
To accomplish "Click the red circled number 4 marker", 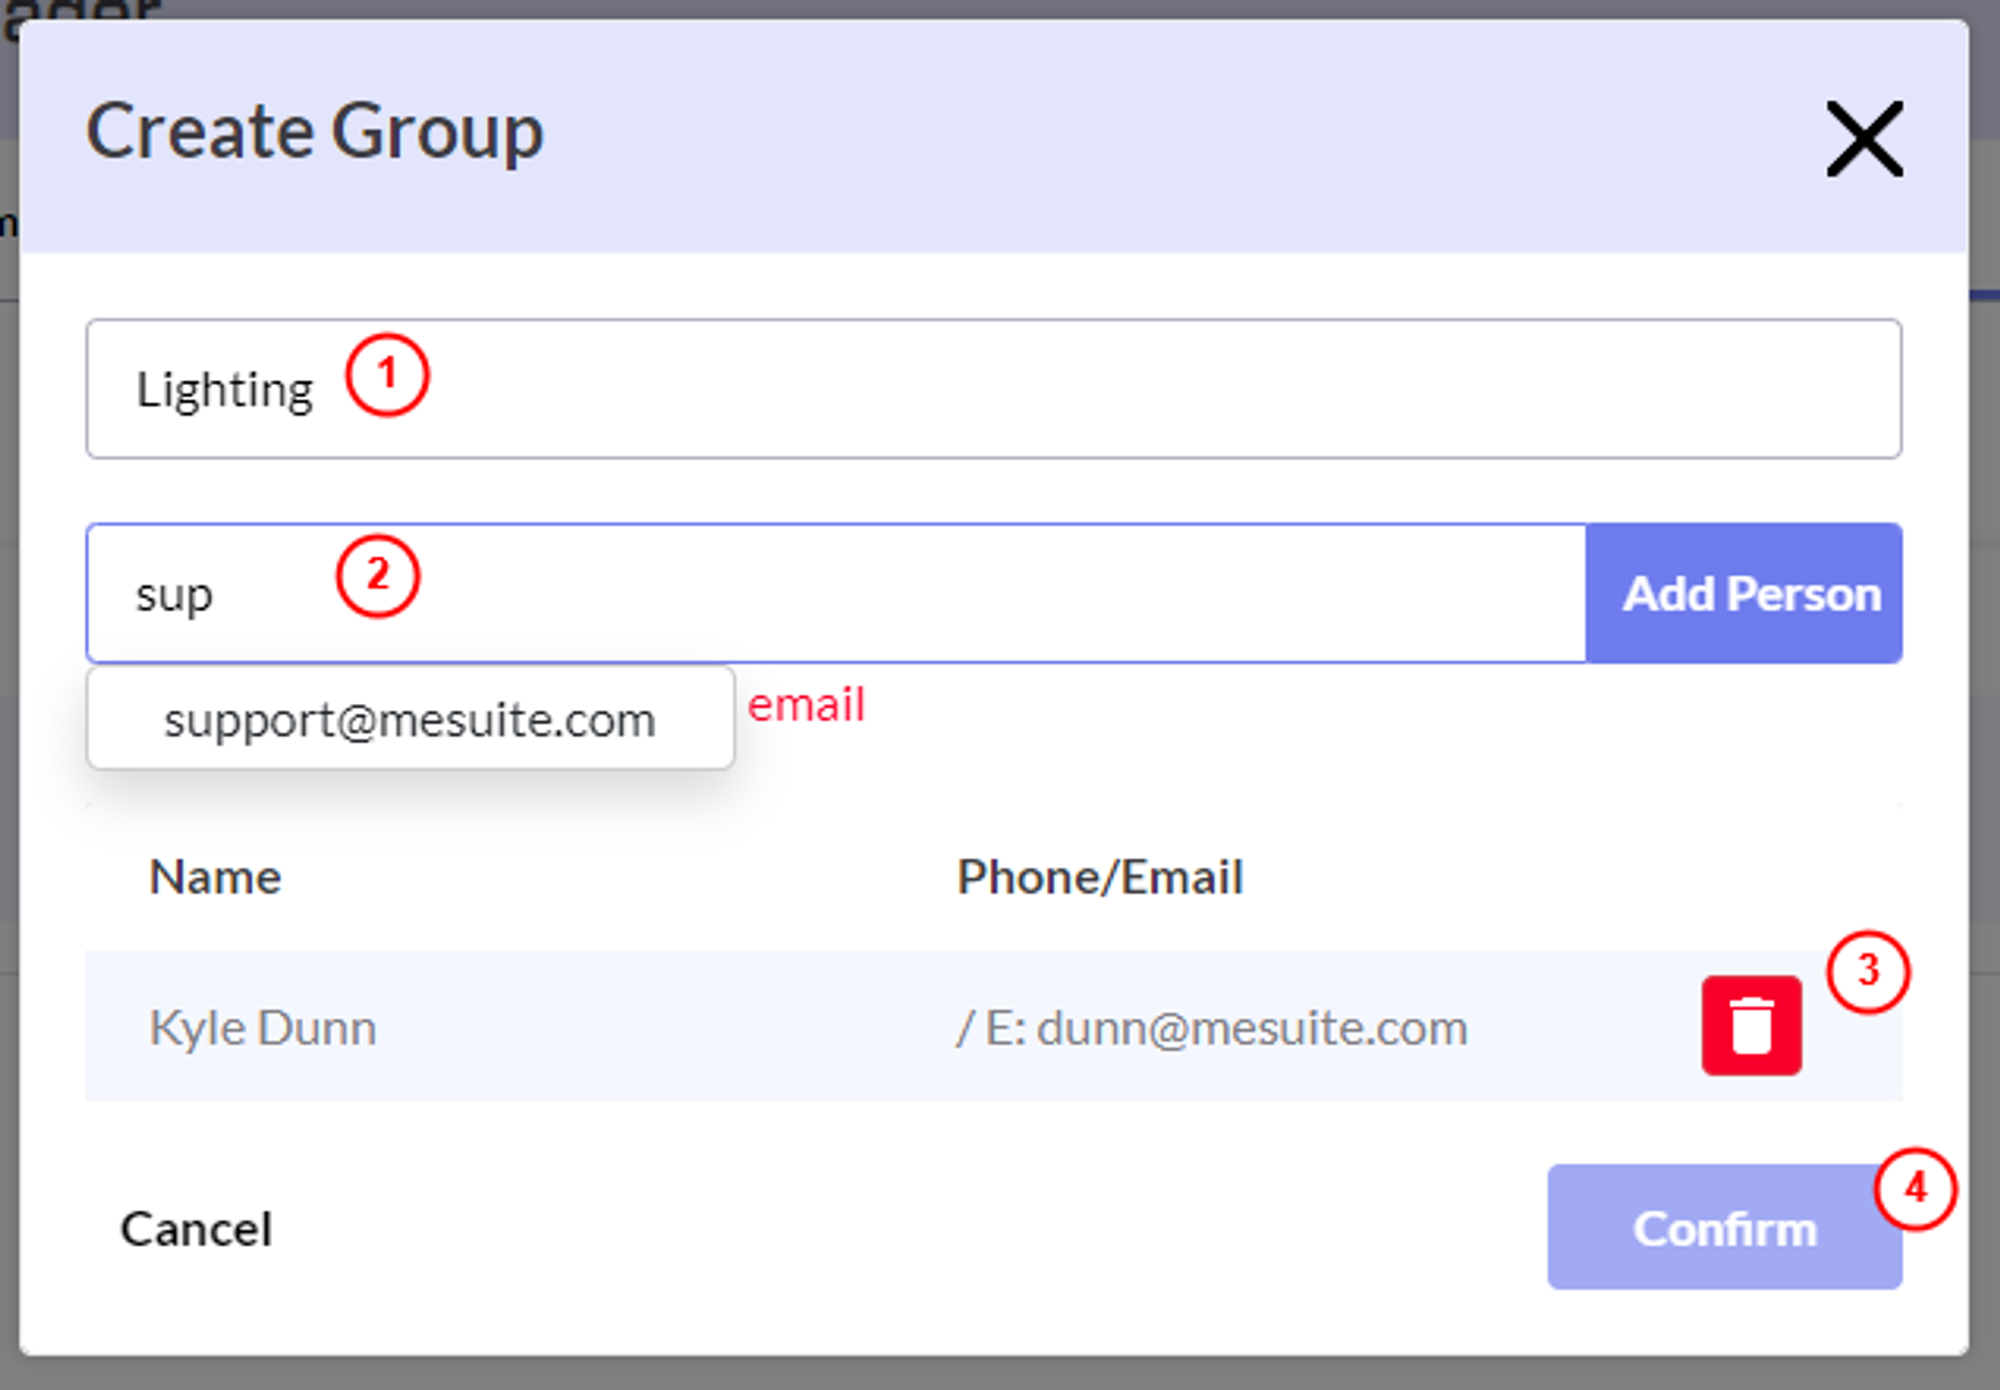I will (1915, 1189).
